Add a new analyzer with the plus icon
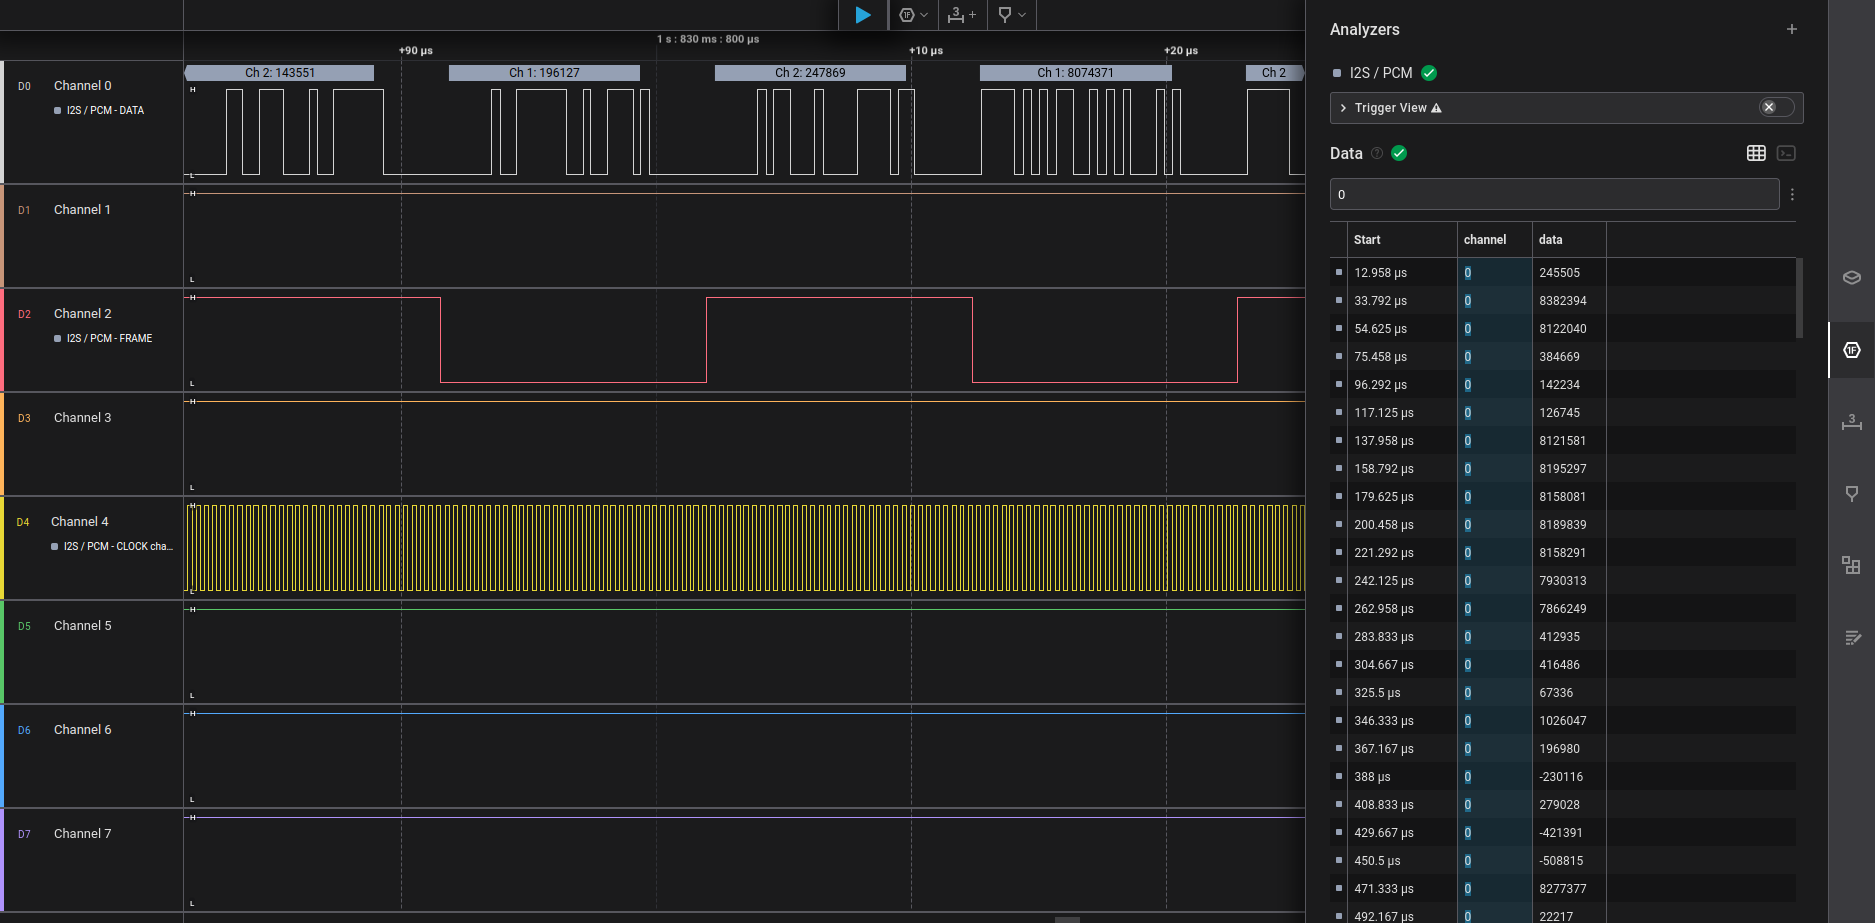The height and width of the screenshot is (923, 1875). tap(1792, 29)
